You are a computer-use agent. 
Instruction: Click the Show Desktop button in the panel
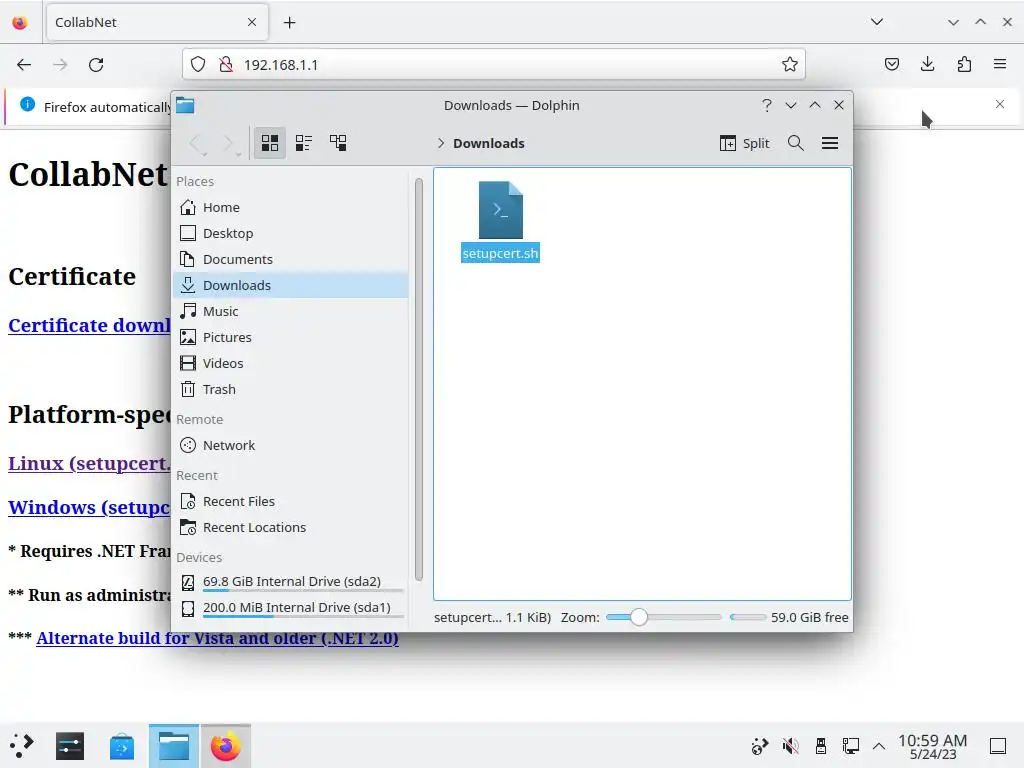(998, 745)
